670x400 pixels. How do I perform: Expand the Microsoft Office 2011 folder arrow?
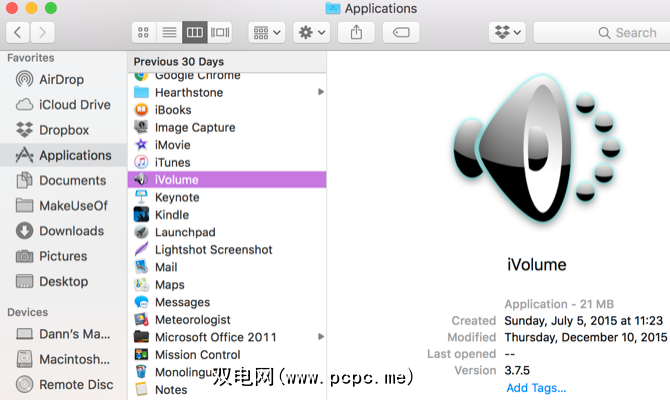(321, 337)
